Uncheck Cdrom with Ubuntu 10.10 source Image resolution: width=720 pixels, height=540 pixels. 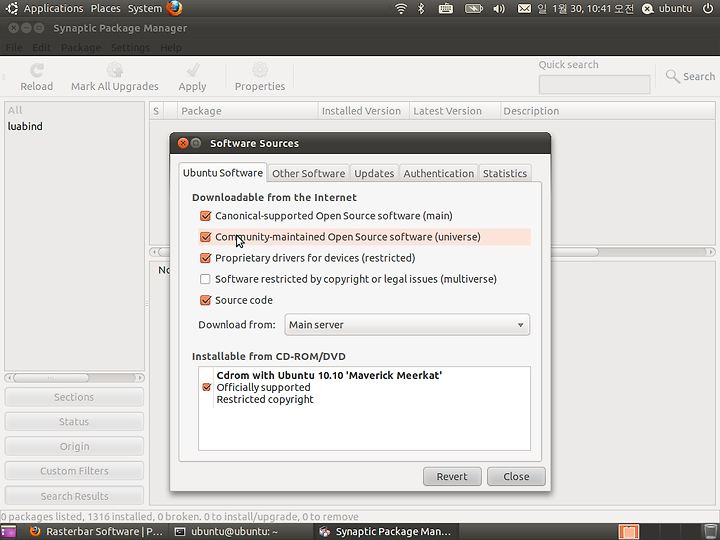click(x=207, y=387)
